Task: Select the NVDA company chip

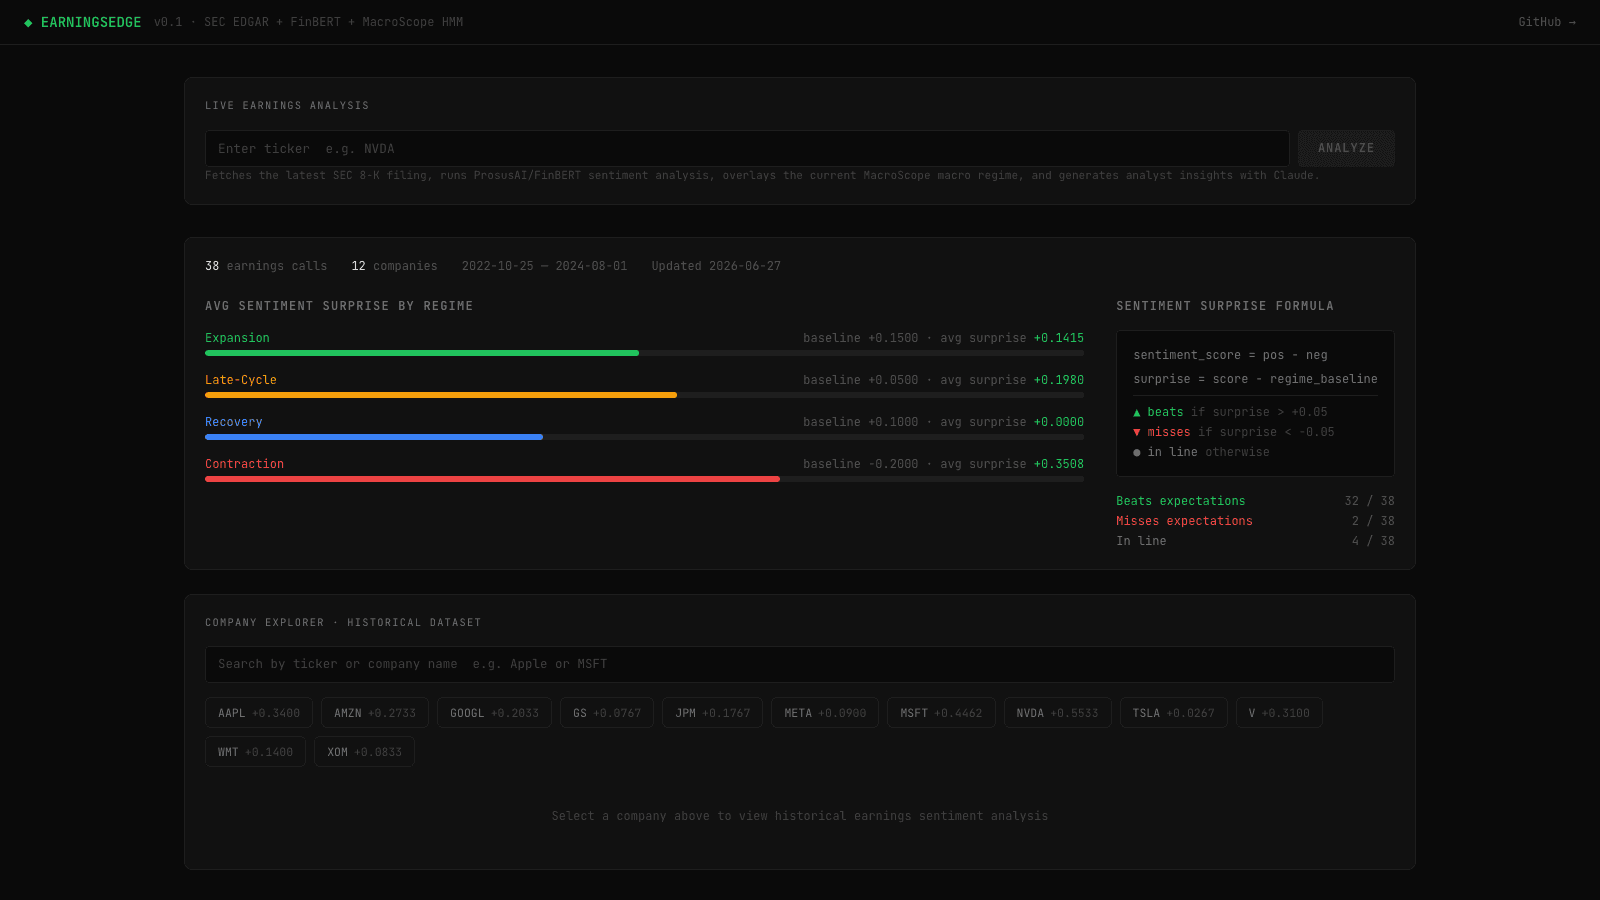Action: [1057, 713]
